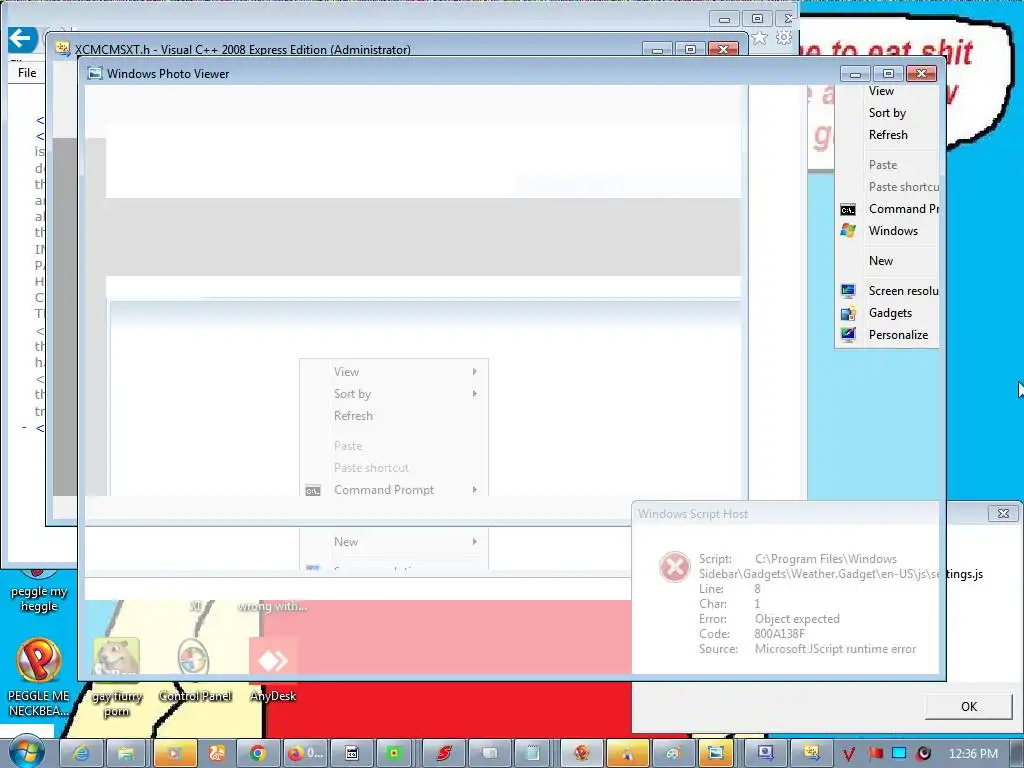Screen dimensions: 1024x768
Task: Launch Internet Explorer from the taskbar
Action: click(81, 753)
